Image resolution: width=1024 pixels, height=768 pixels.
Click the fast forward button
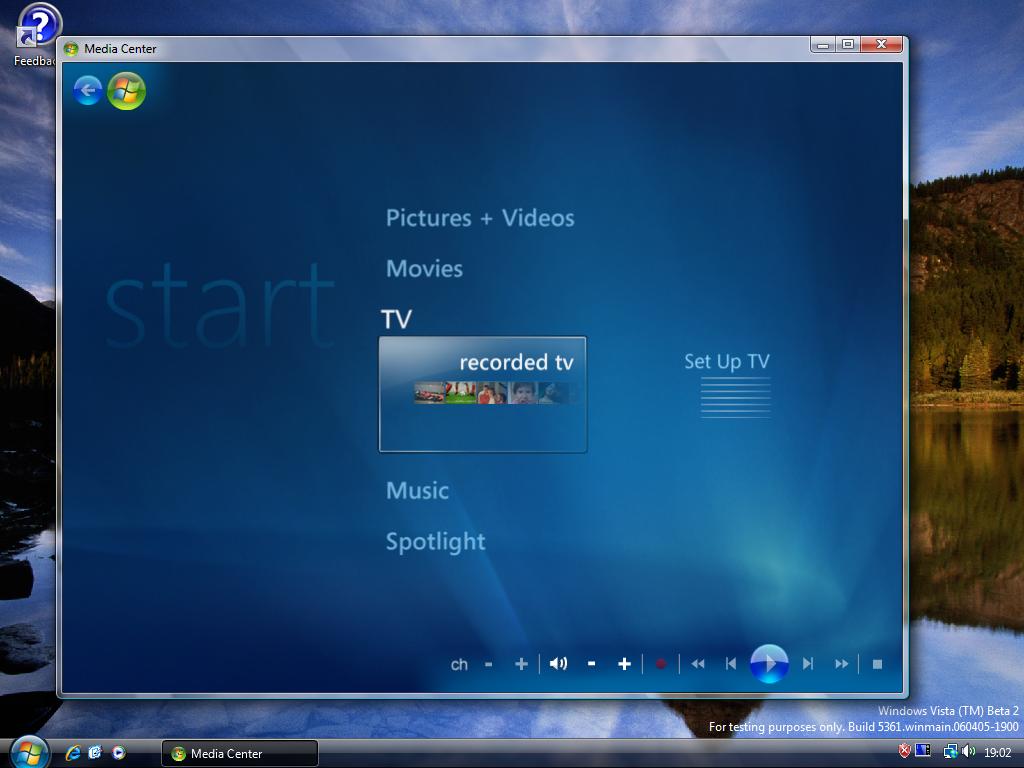(x=841, y=664)
